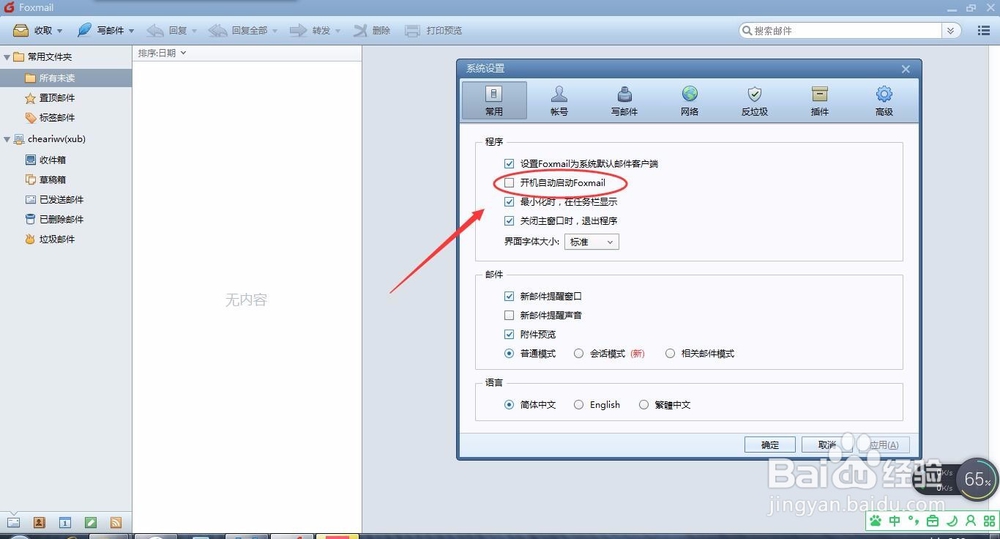Click the notes icon in bottom bar
This screenshot has height=539, width=1000.
tap(91, 522)
